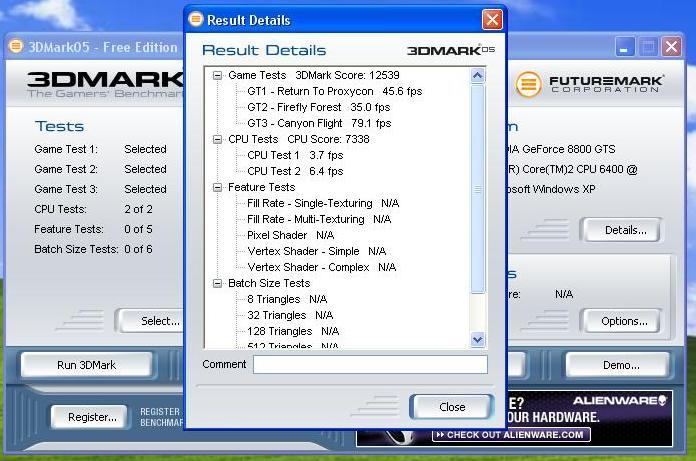This screenshot has width=696, height=461.
Task: Click into the Comment text field
Action: [370, 365]
